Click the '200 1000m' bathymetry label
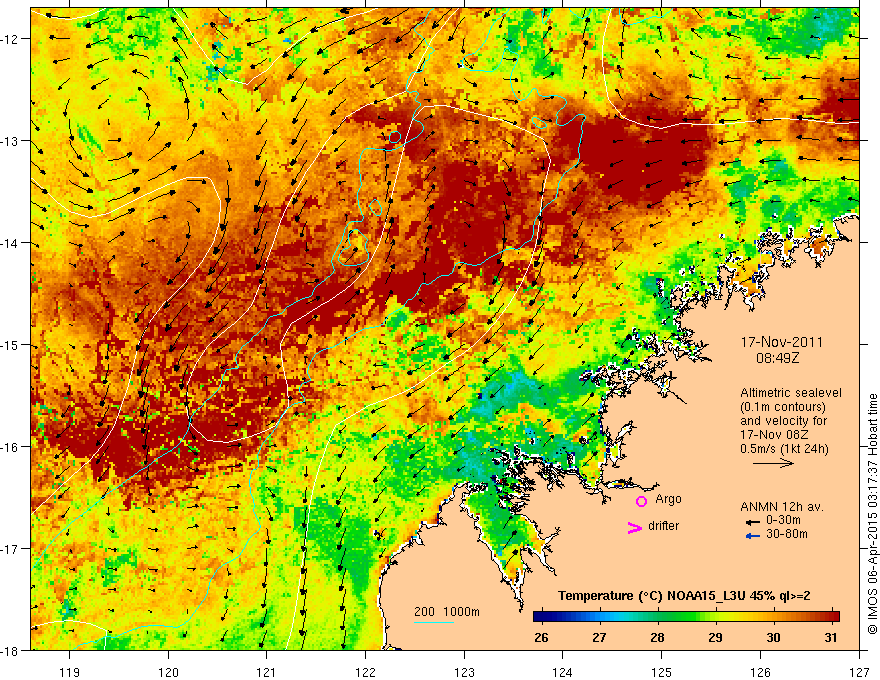The width and height of the screenshot is (880, 680). tap(447, 612)
